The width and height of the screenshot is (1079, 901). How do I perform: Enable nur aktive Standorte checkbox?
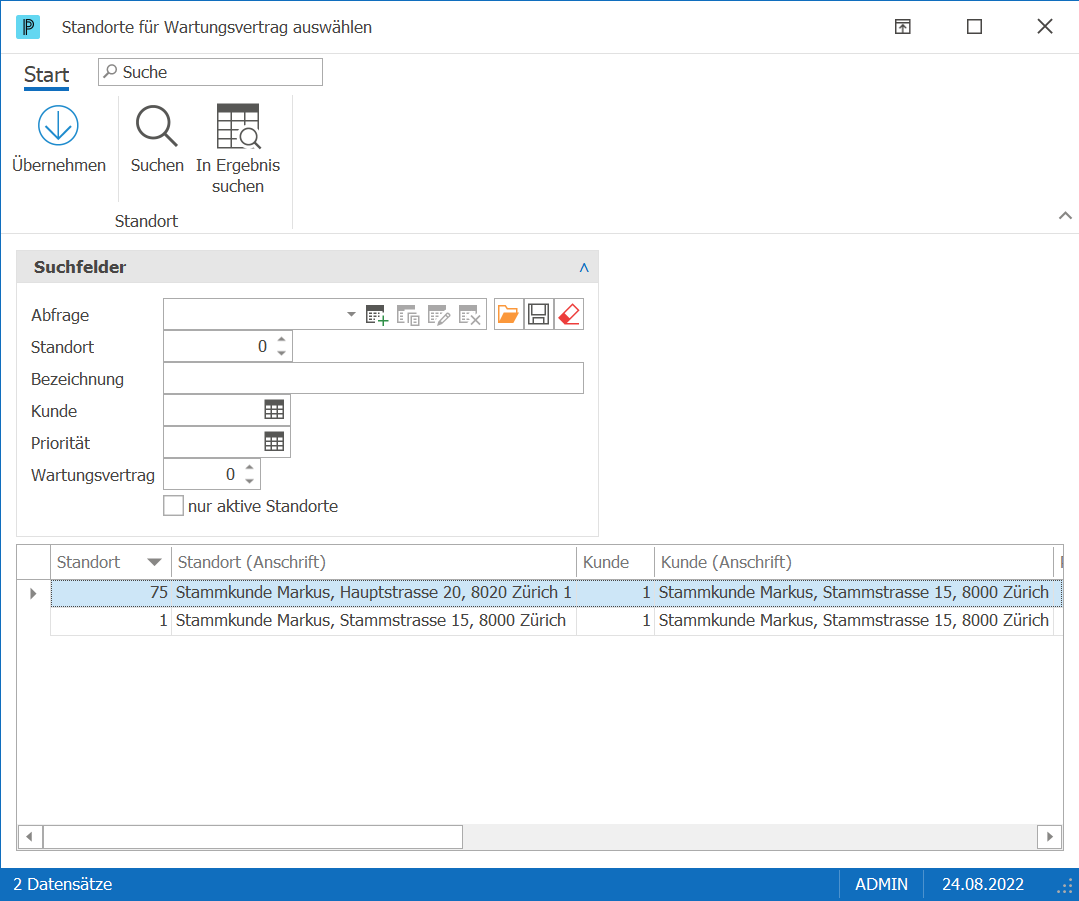173,506
